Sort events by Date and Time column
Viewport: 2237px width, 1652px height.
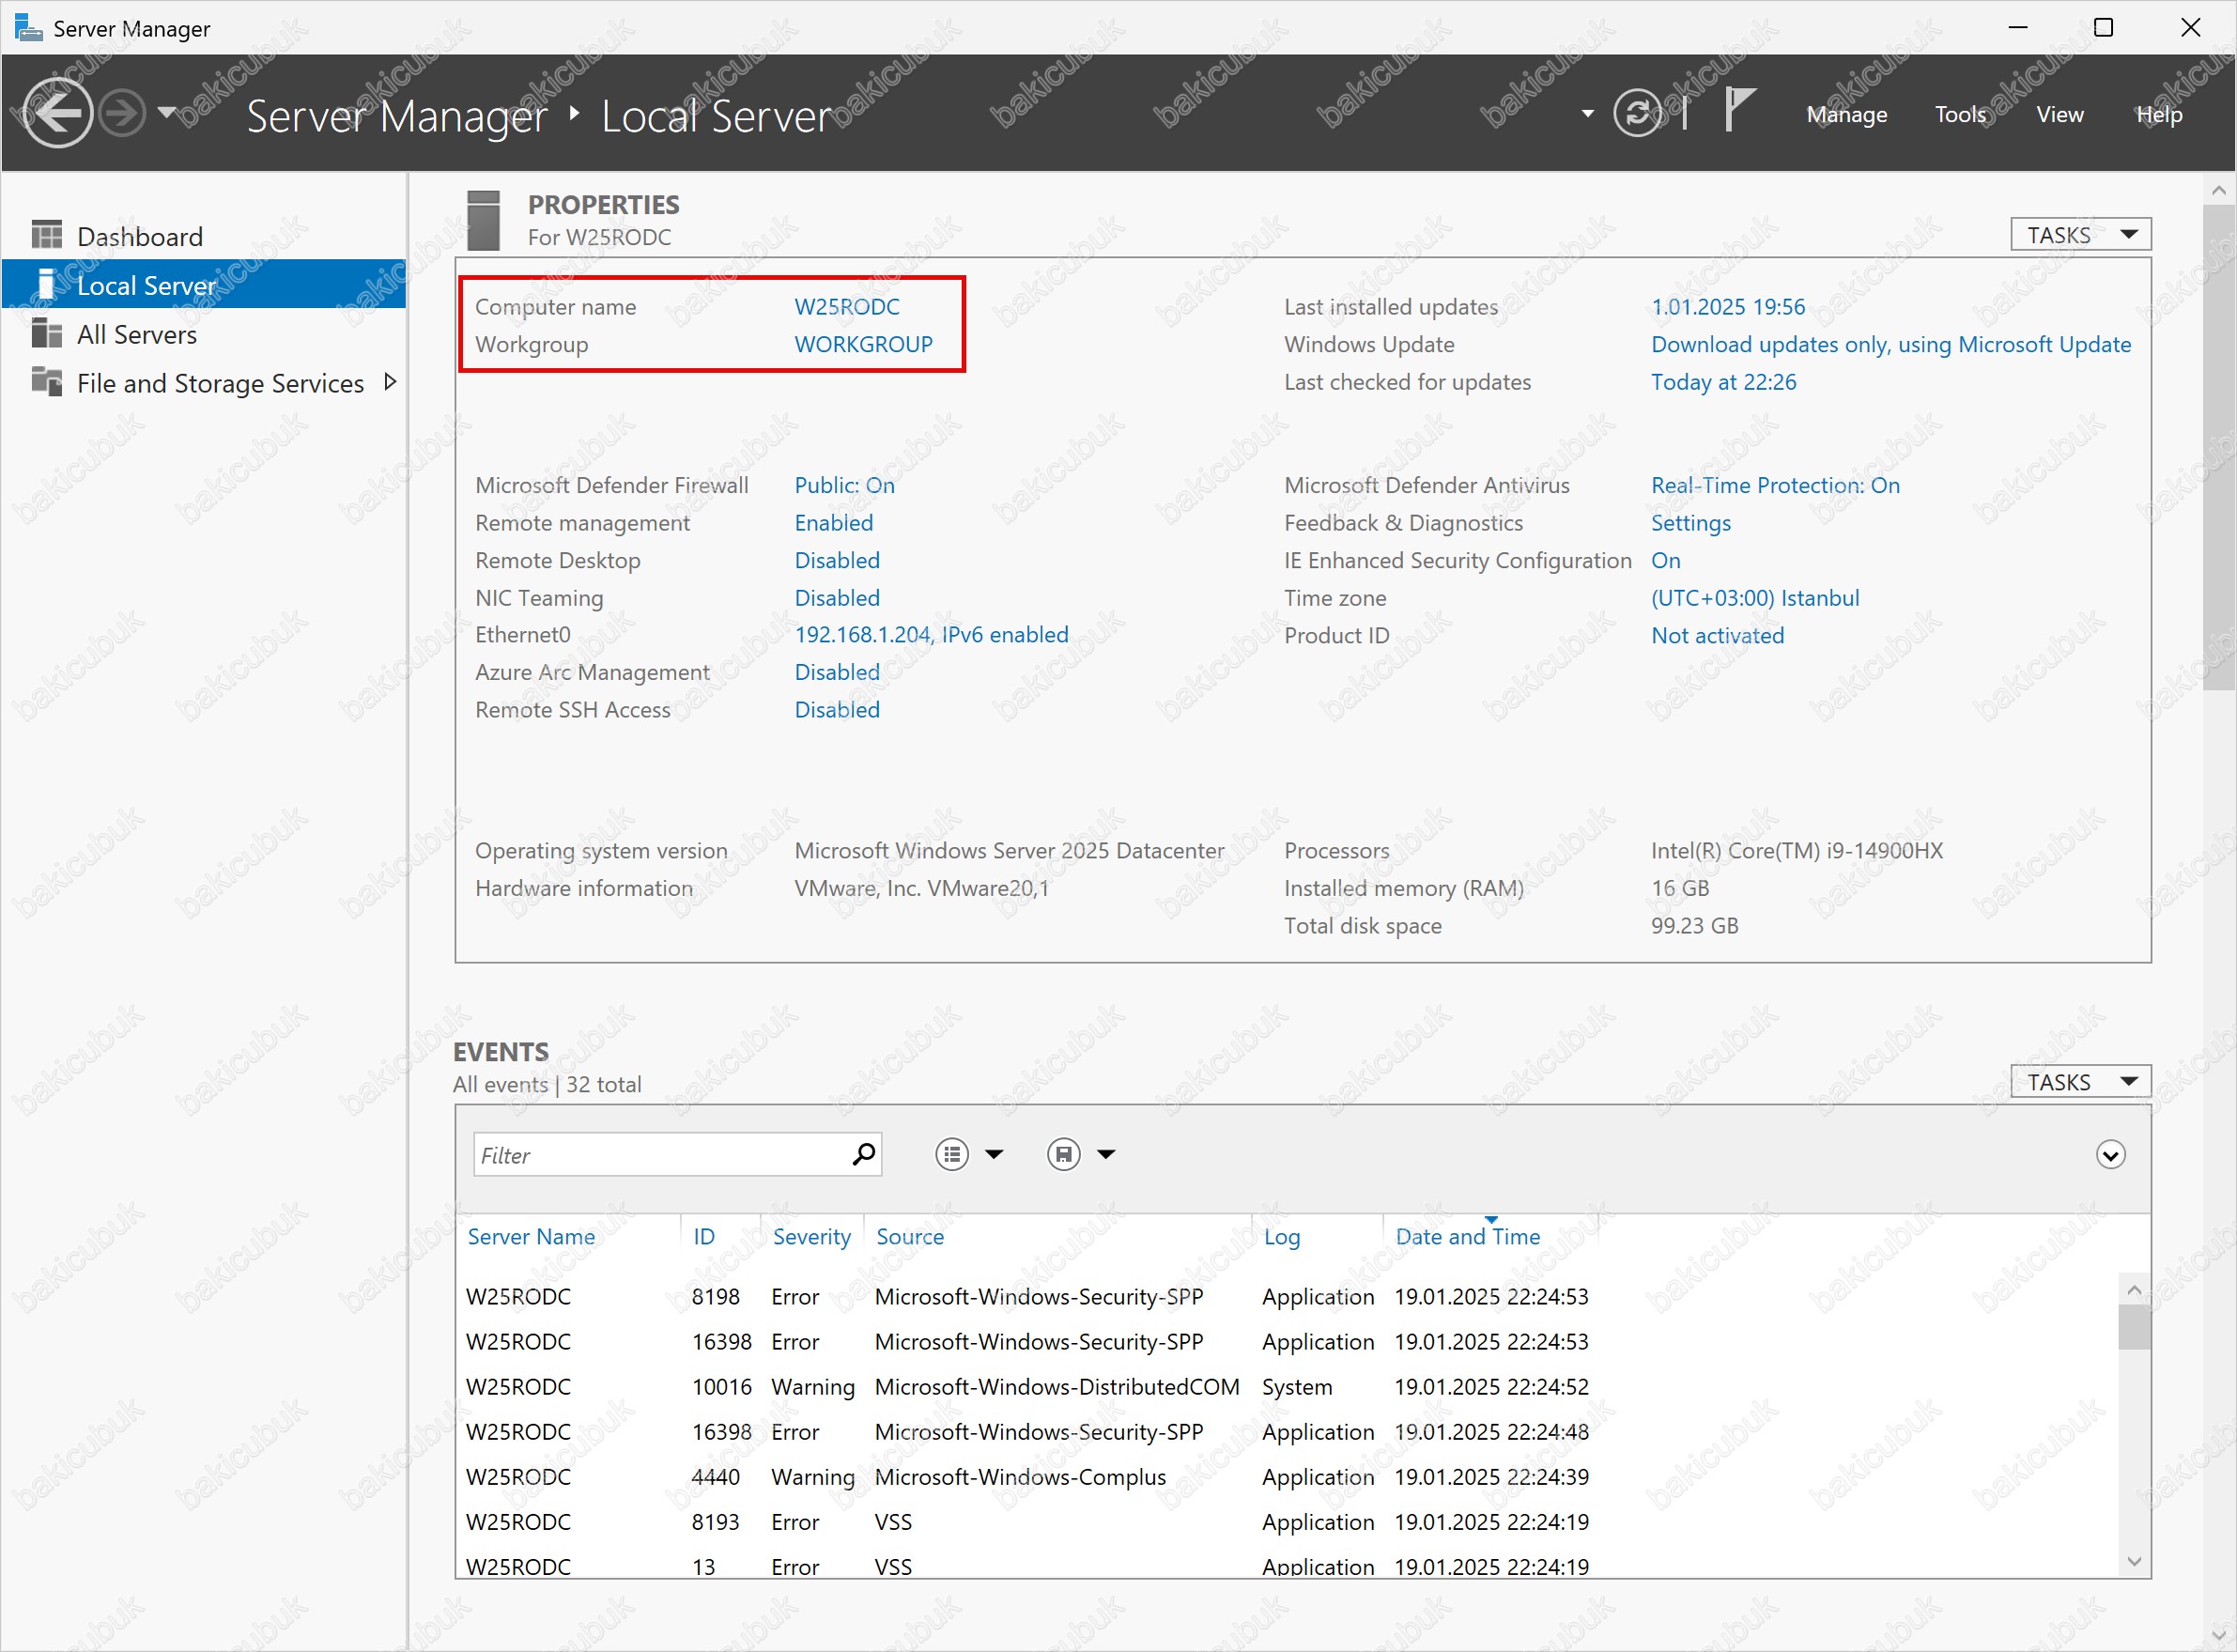click(1467, 1236)
